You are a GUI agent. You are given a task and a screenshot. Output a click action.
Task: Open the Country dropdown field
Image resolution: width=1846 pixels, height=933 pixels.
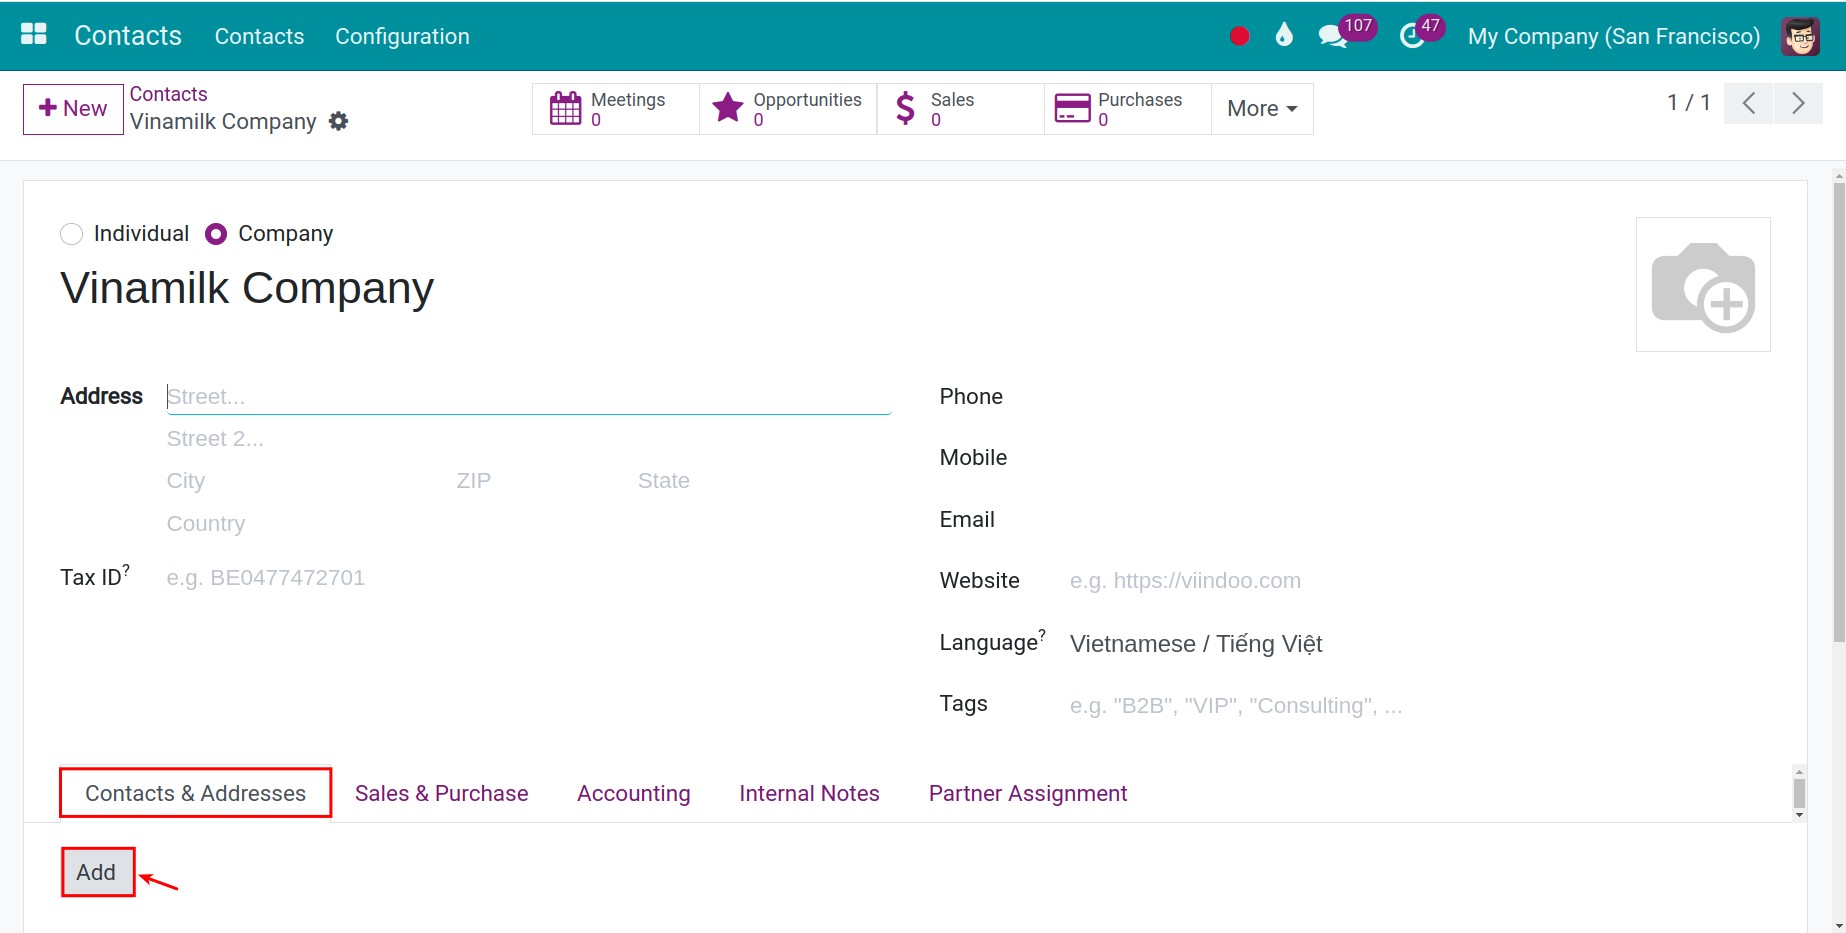click(528, 524)
